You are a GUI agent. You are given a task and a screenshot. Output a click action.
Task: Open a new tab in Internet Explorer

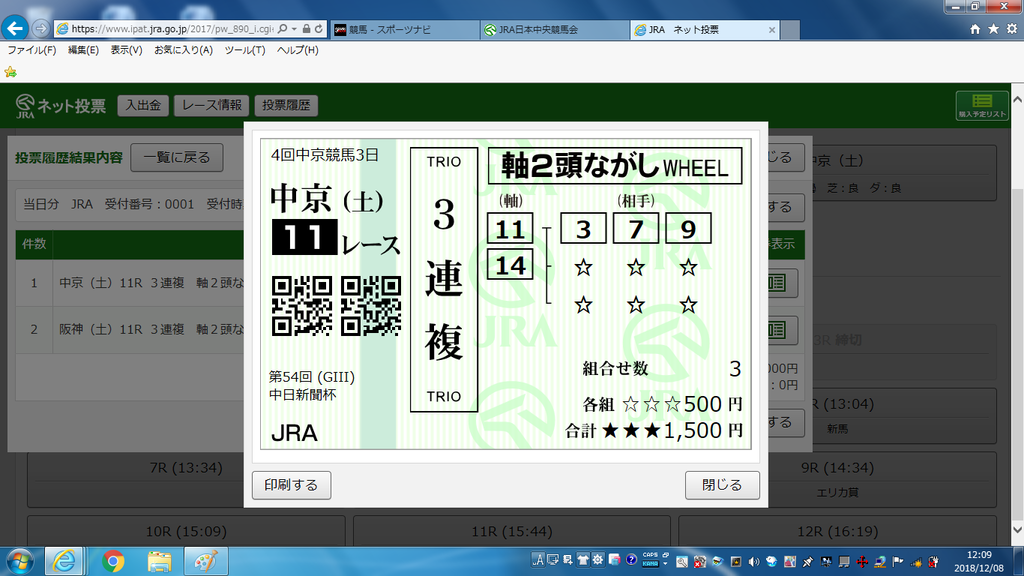coord(790,29)
